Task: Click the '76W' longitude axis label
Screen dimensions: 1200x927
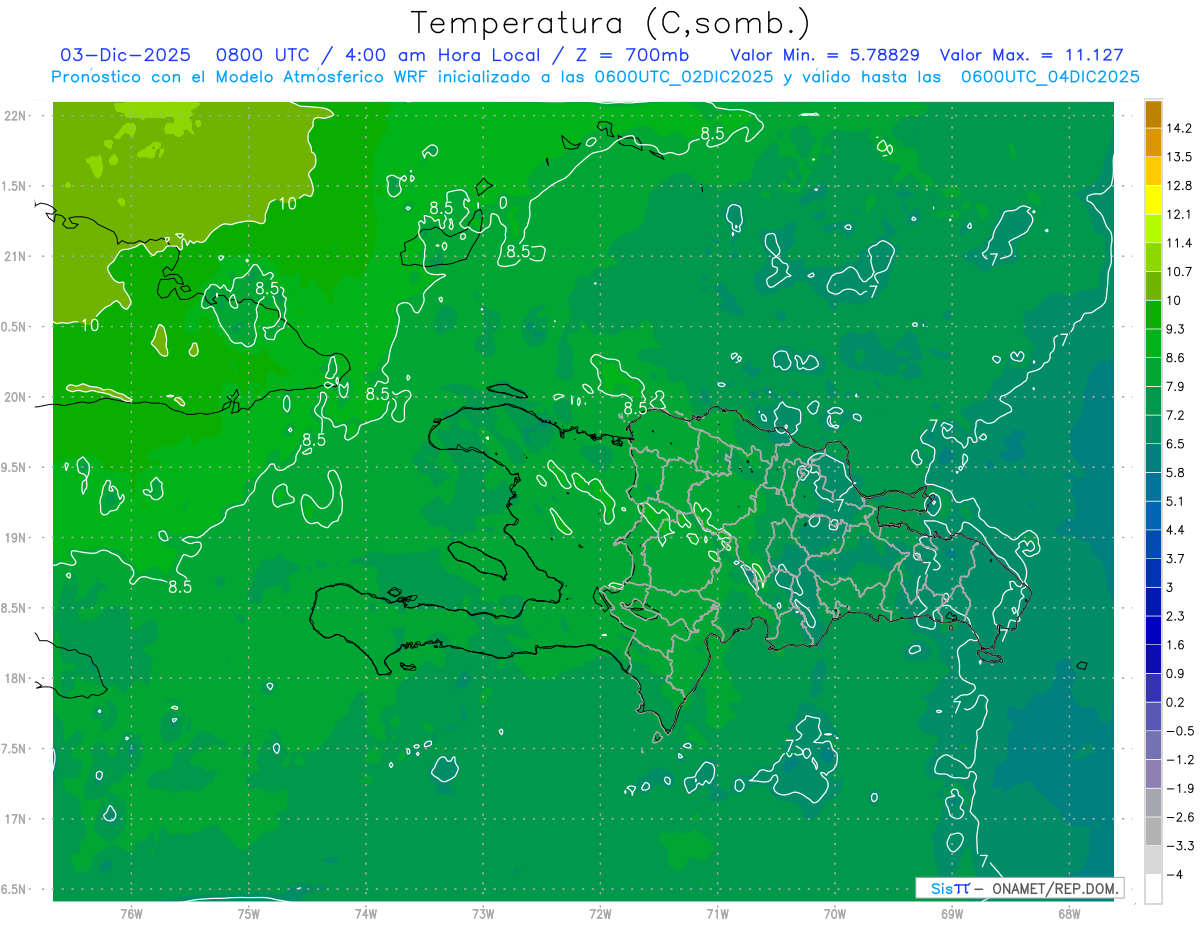Action: pyautogui.click(x=131, y=914)
